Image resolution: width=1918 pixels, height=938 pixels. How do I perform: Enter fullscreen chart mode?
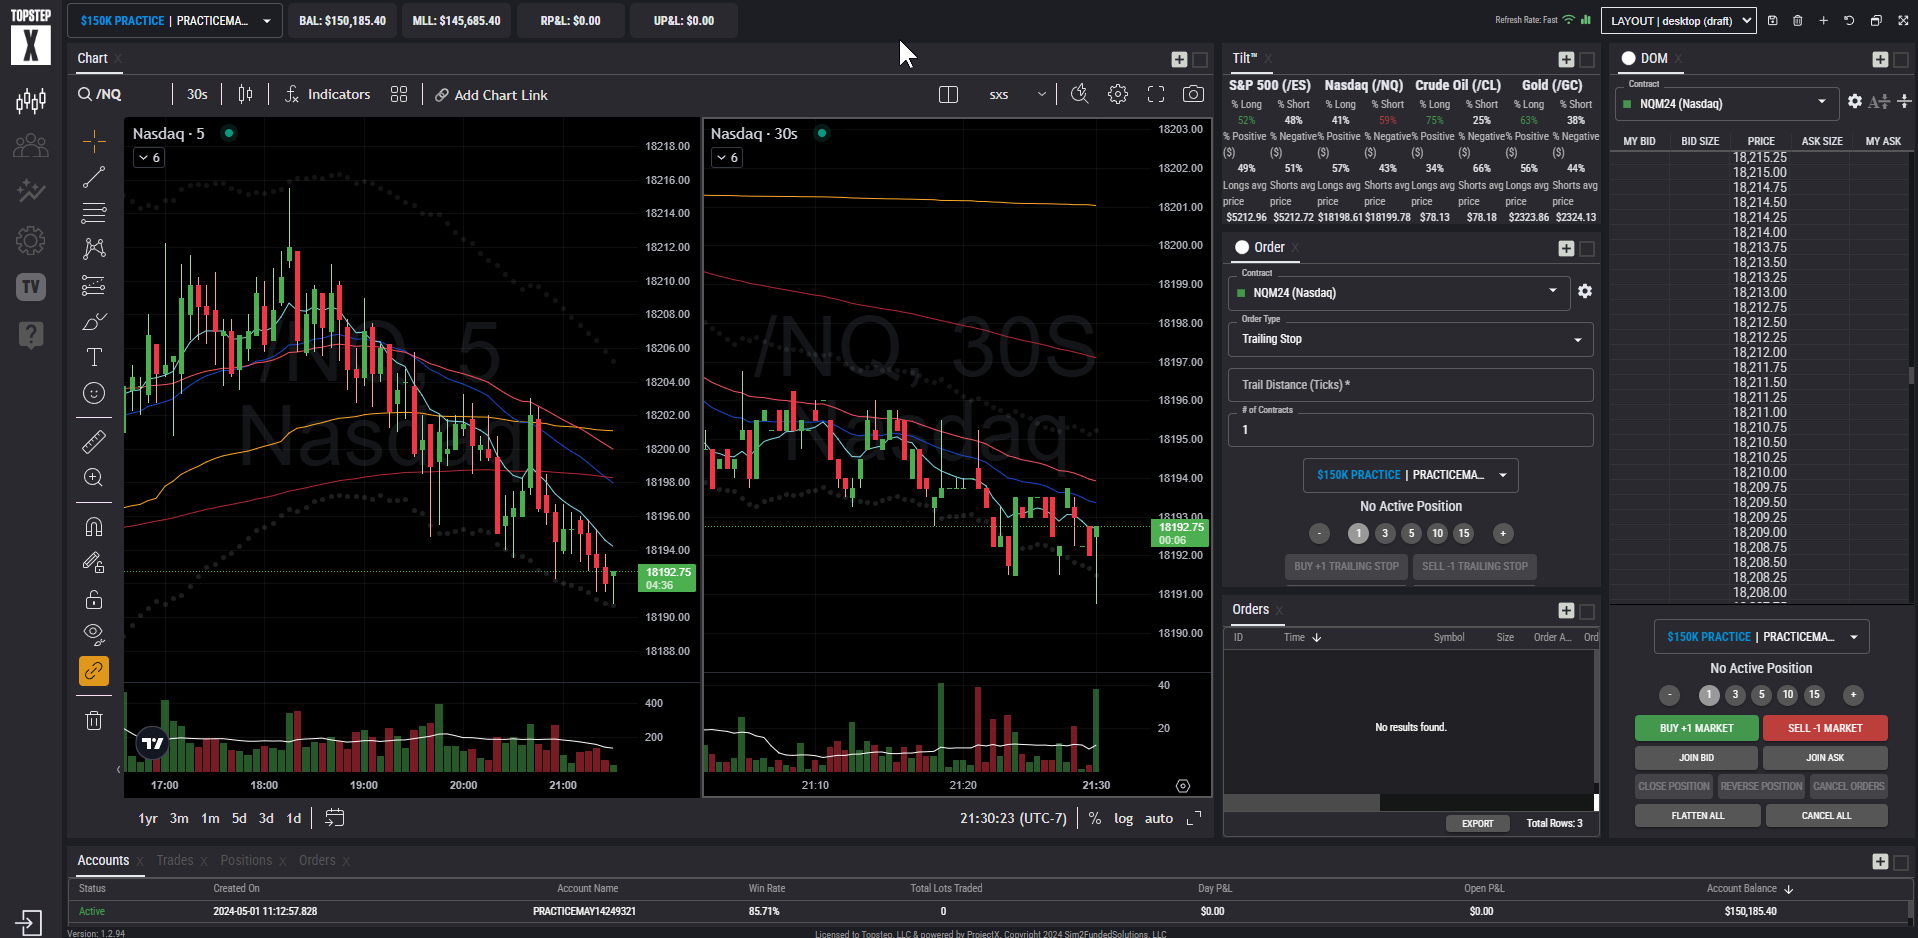1156,94
